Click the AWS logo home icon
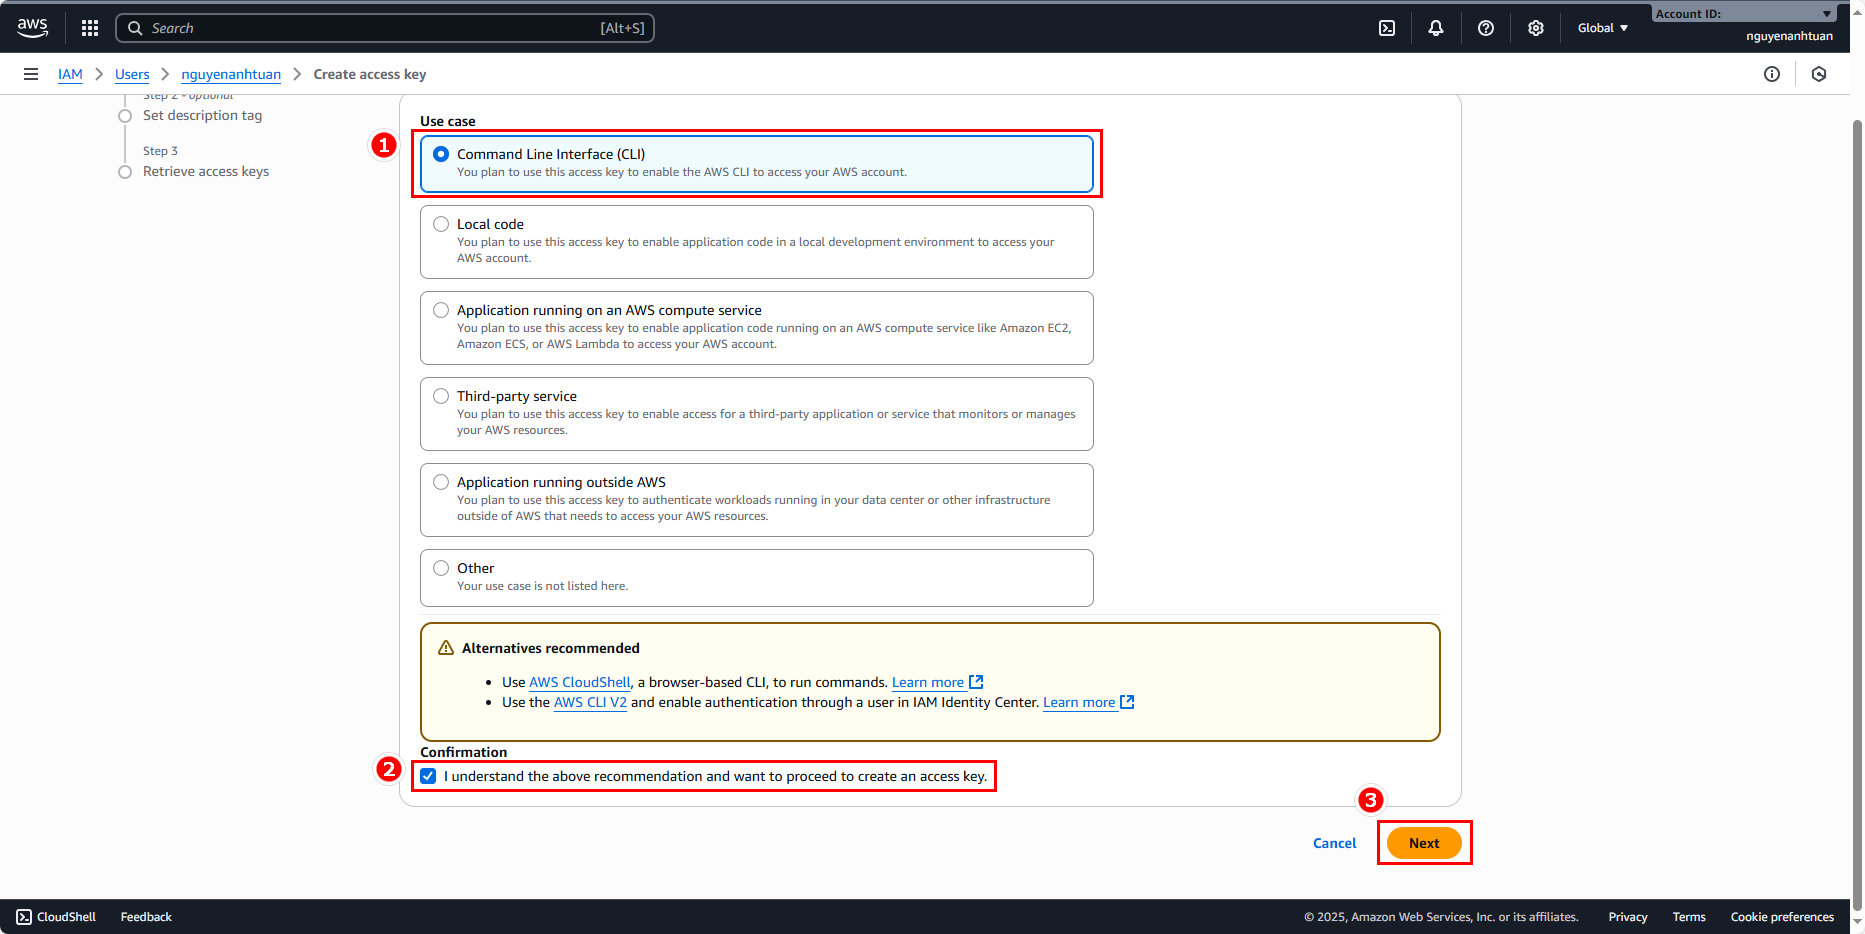 [32, 28]
